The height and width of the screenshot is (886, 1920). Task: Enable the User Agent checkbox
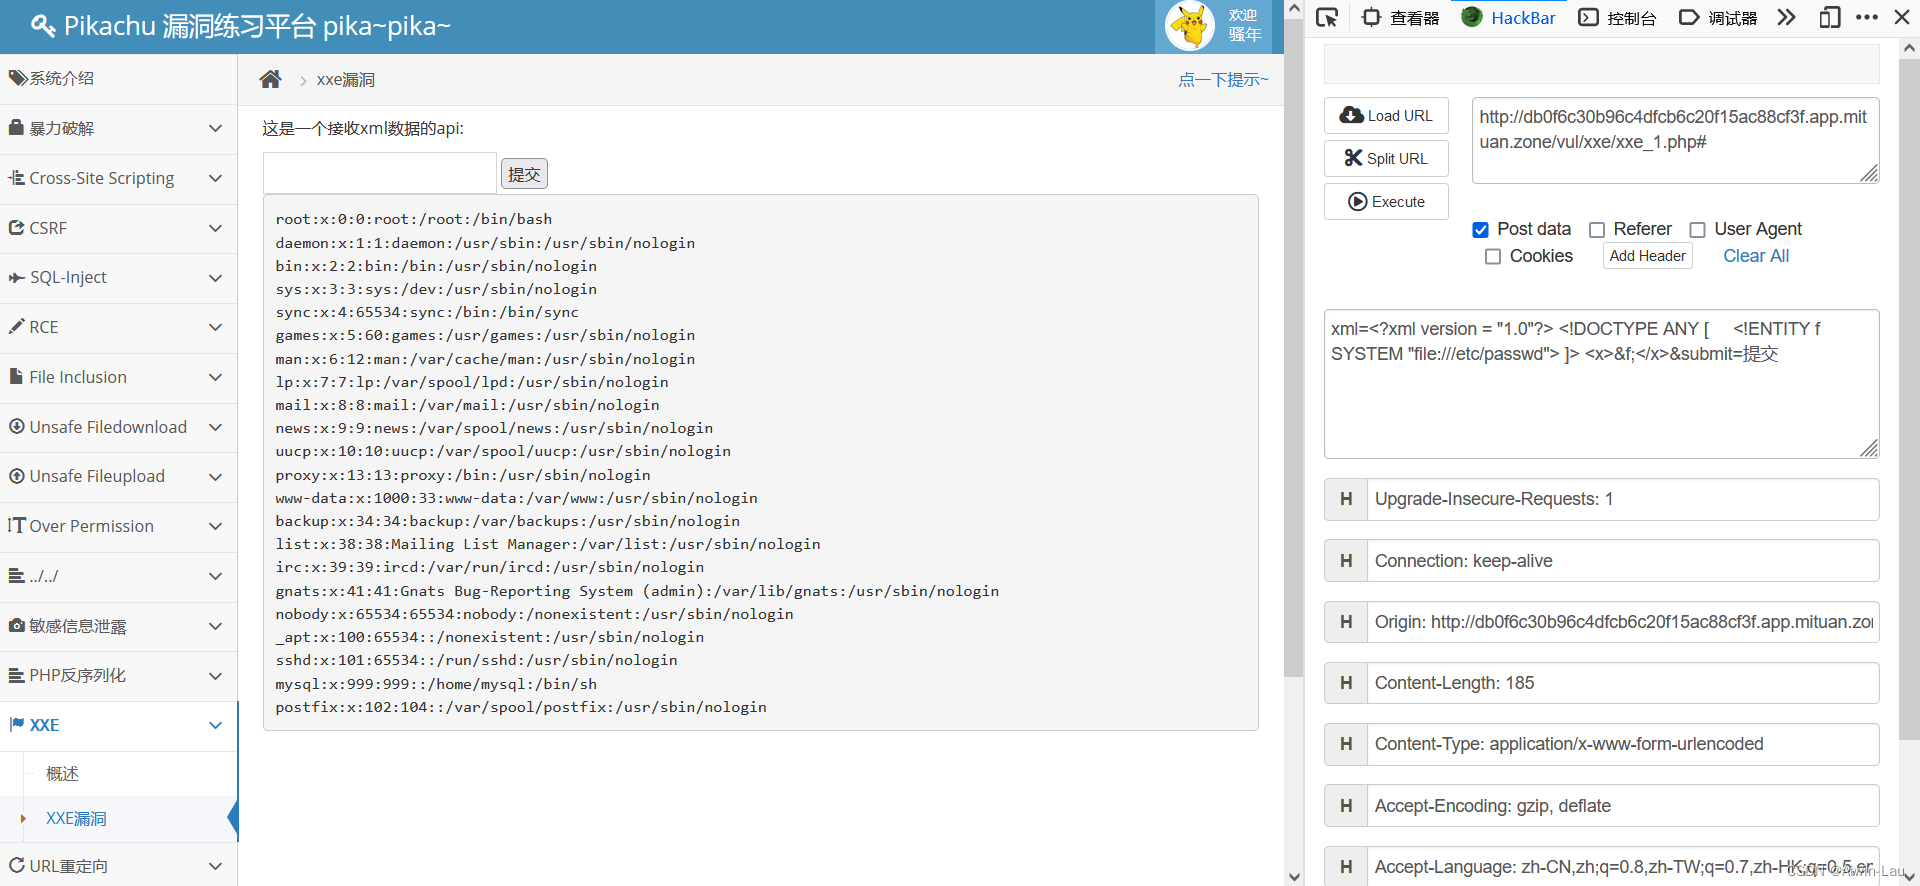click(1698, 230)
